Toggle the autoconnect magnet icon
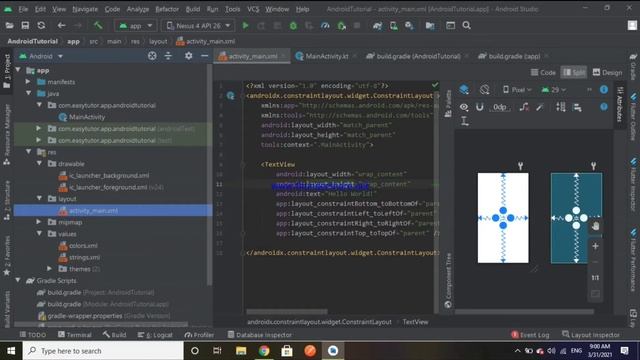This screenshot has height=360, width=640. coord(480,107)
